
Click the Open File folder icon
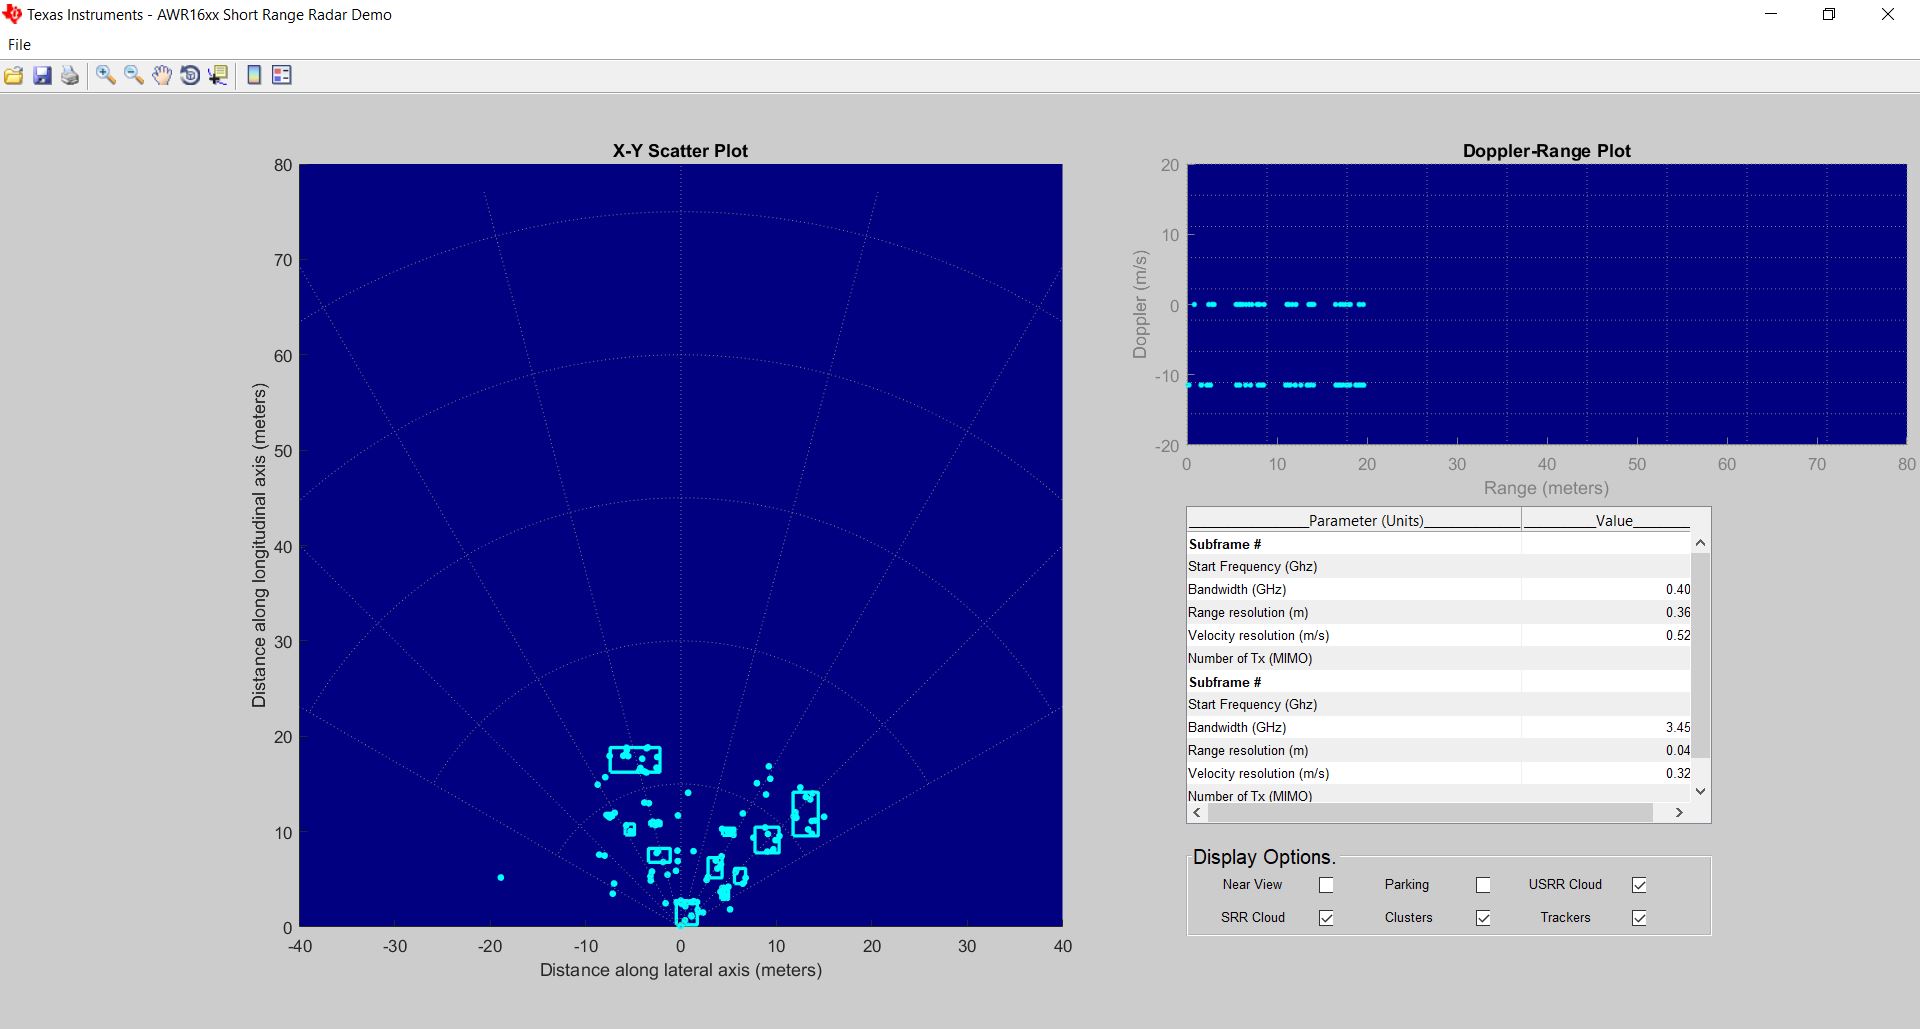click(x=14, y=75)
